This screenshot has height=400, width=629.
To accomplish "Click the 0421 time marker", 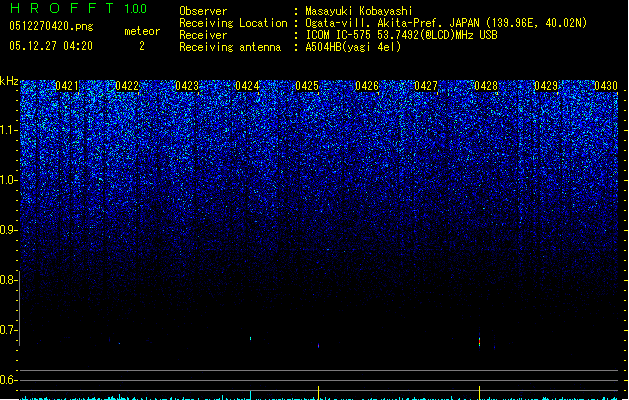I will (x=67, y=86).
